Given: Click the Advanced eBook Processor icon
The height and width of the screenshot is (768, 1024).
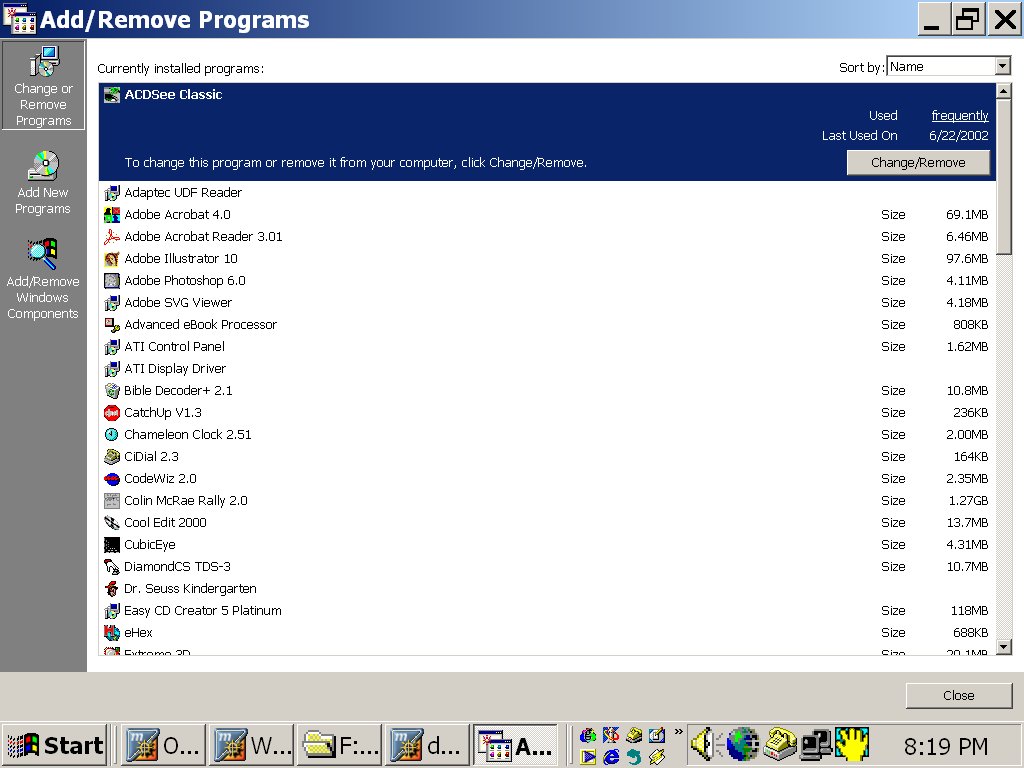Looking at the screenshot, I should click(x=112, y=325).
